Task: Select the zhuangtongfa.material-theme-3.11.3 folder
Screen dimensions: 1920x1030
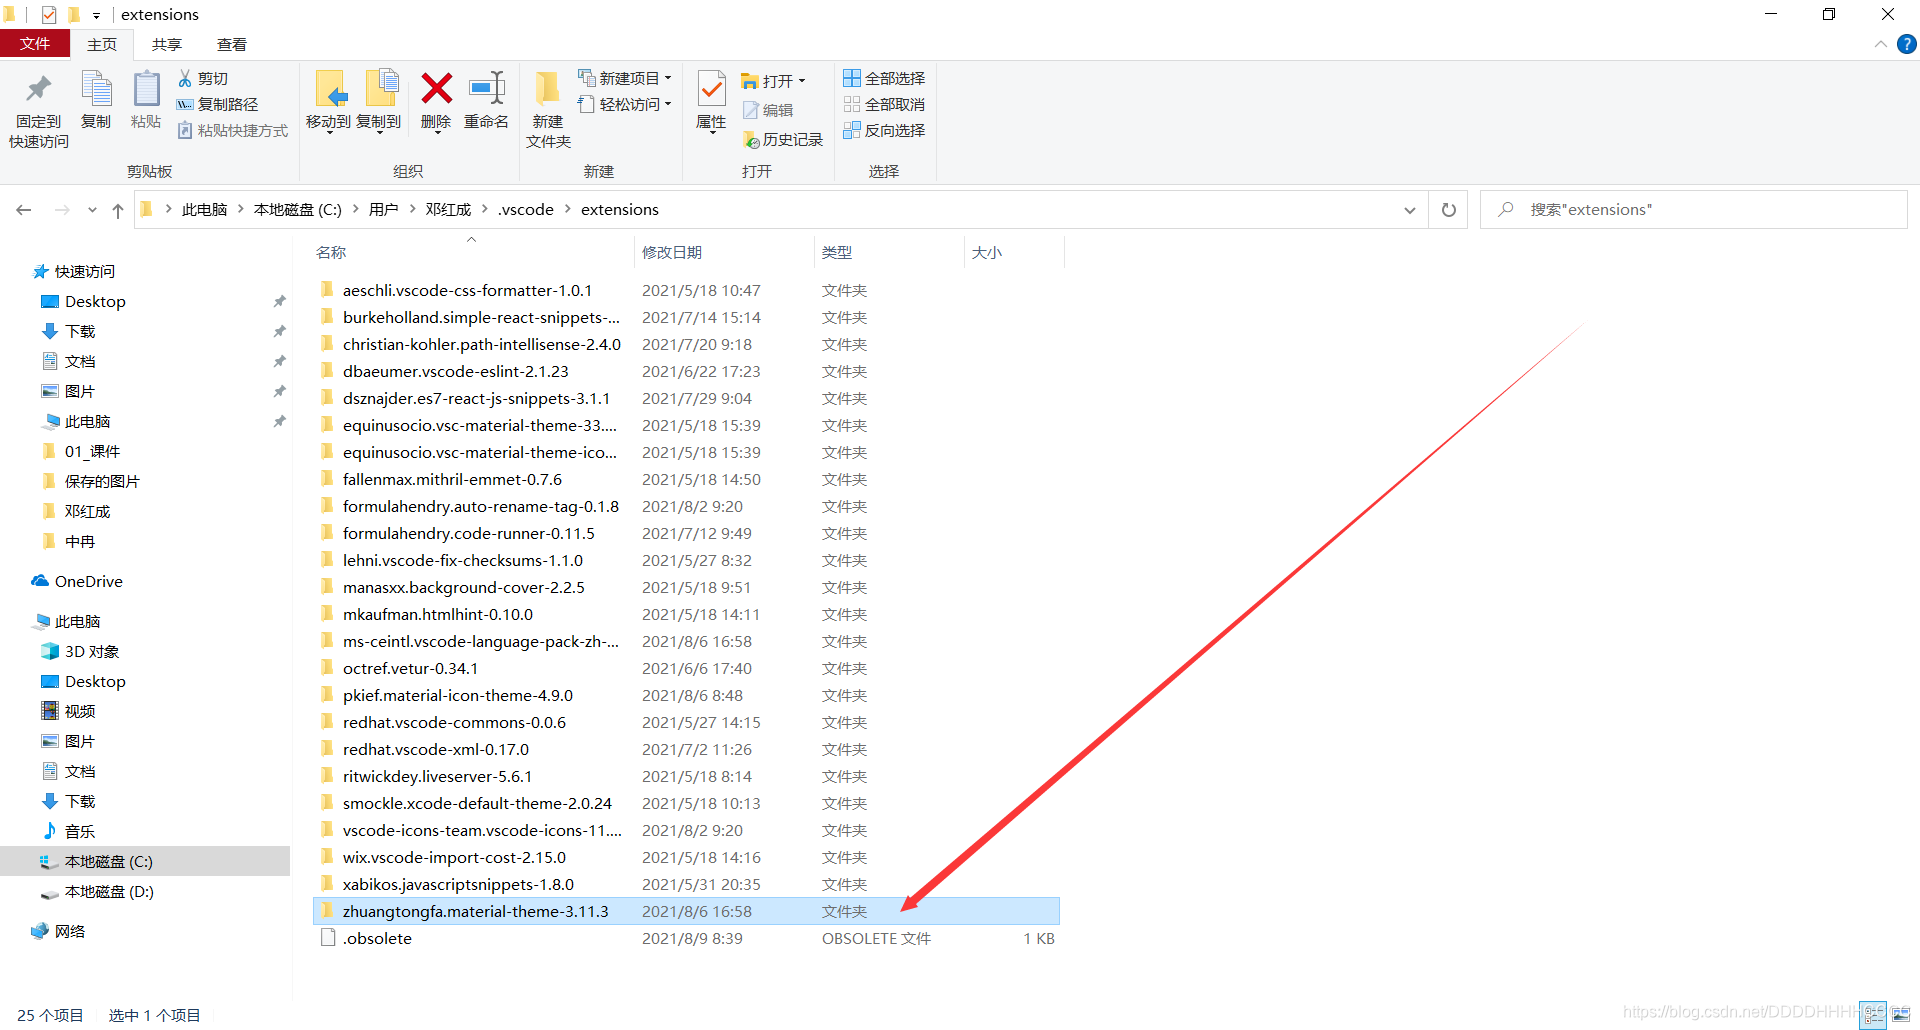Action: click(x=686, y=911)
